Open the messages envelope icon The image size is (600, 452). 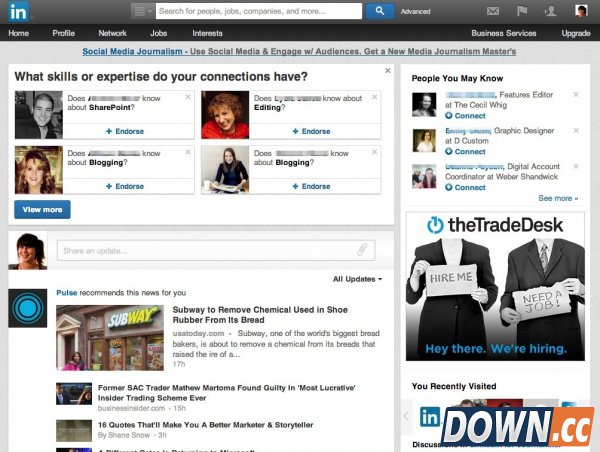(492, 12)
